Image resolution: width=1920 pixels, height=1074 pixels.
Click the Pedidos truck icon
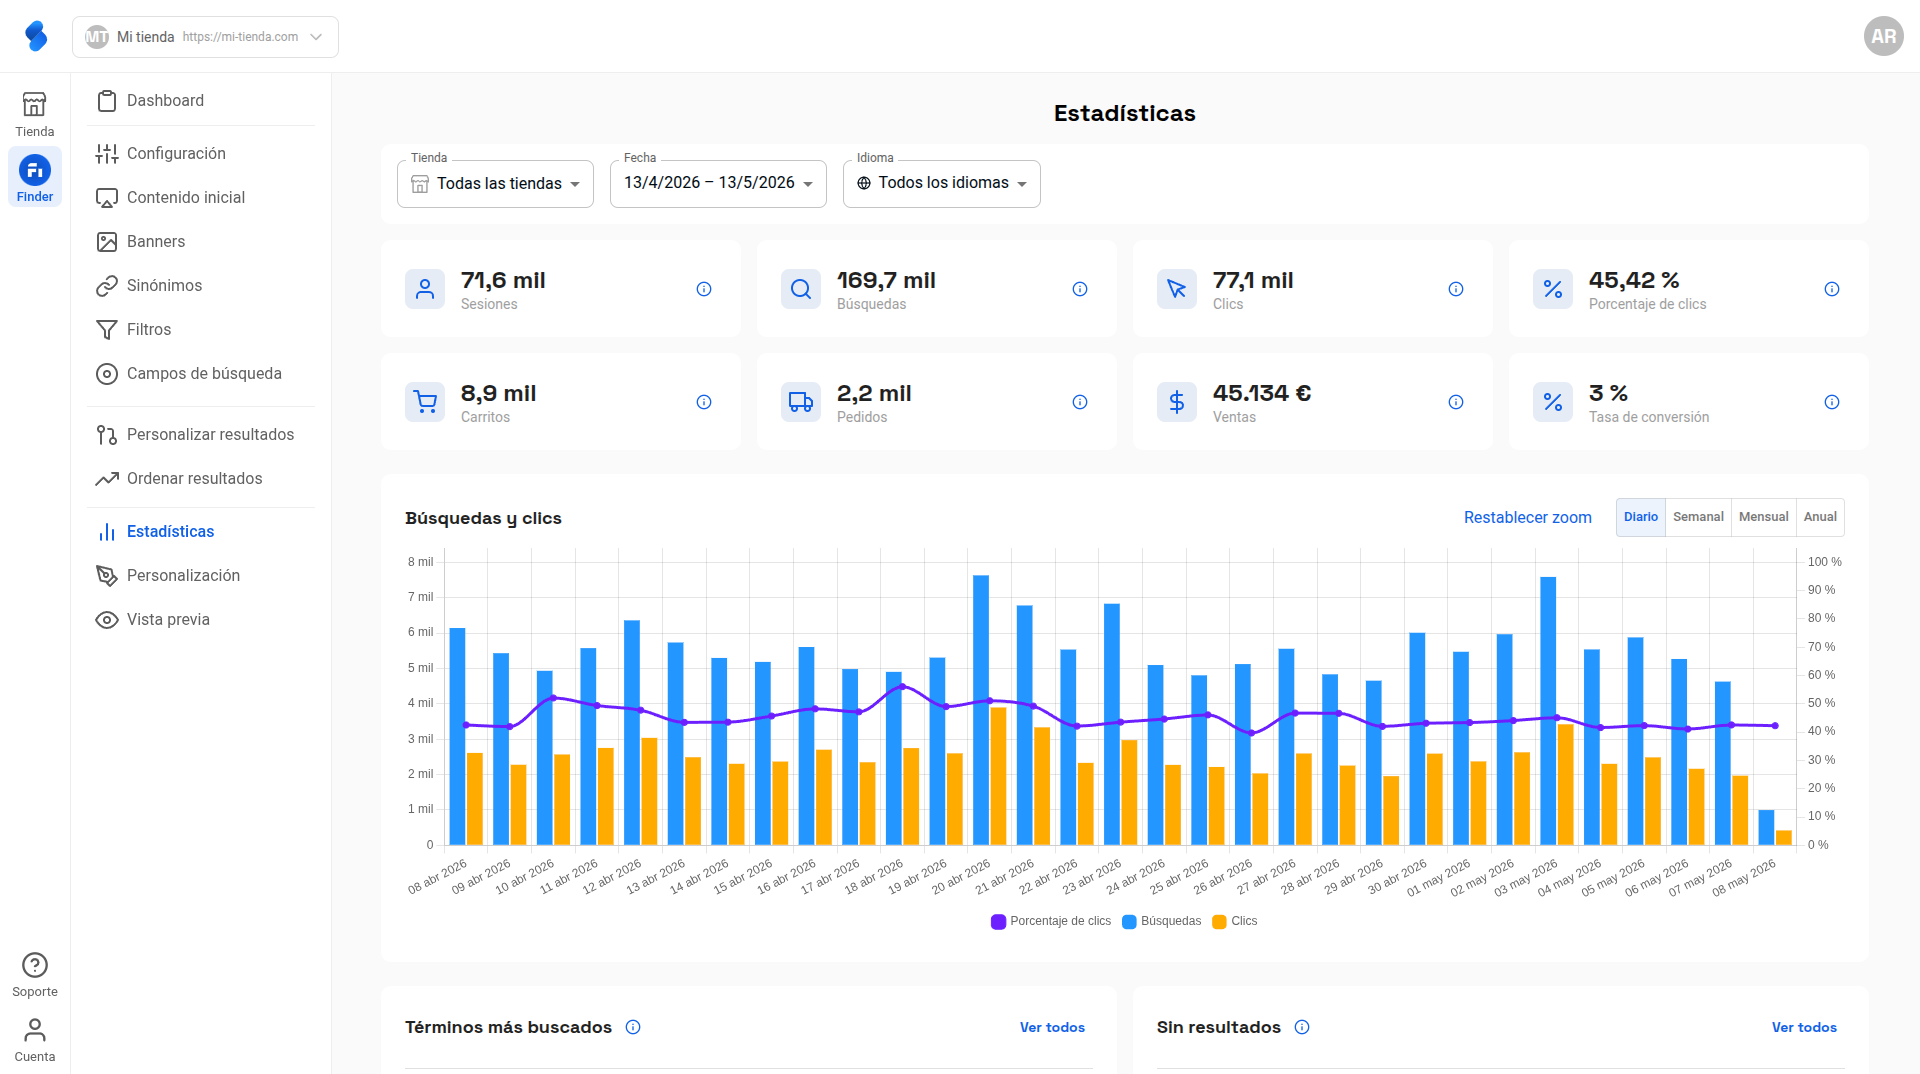click(801, 402)
